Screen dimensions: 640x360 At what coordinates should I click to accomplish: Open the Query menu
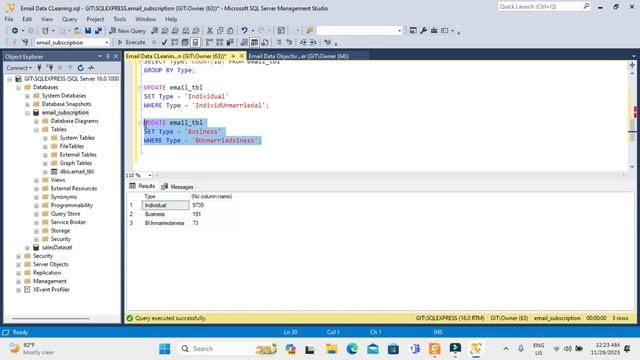(x=69, y=19)
